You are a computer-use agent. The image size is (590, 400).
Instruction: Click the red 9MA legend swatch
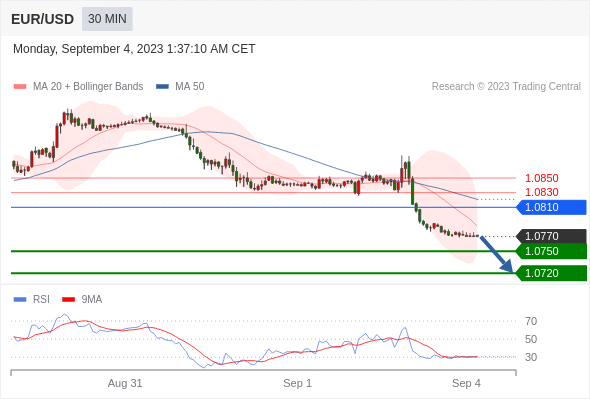68,300
